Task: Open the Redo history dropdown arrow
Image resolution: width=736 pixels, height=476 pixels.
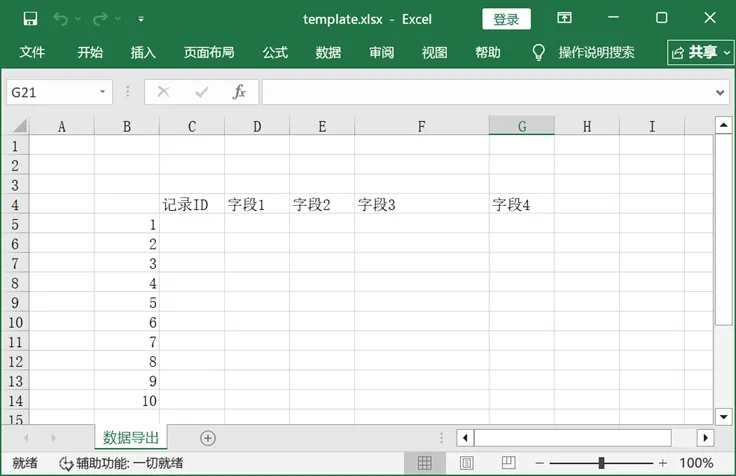Action: coord(118,19)
